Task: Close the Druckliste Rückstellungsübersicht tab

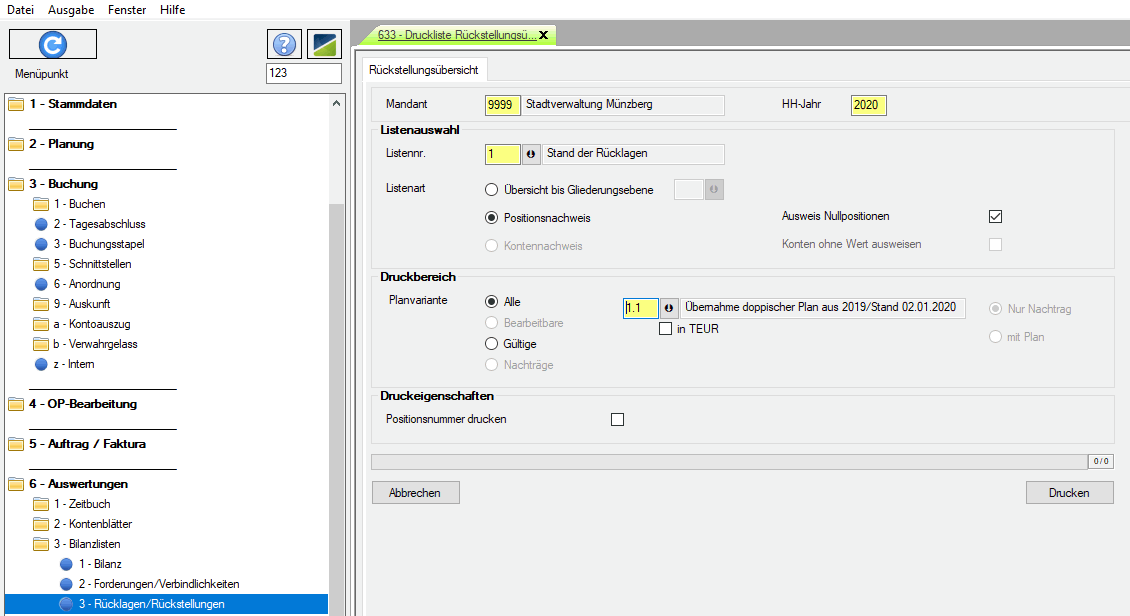Action: coord(543,35)
